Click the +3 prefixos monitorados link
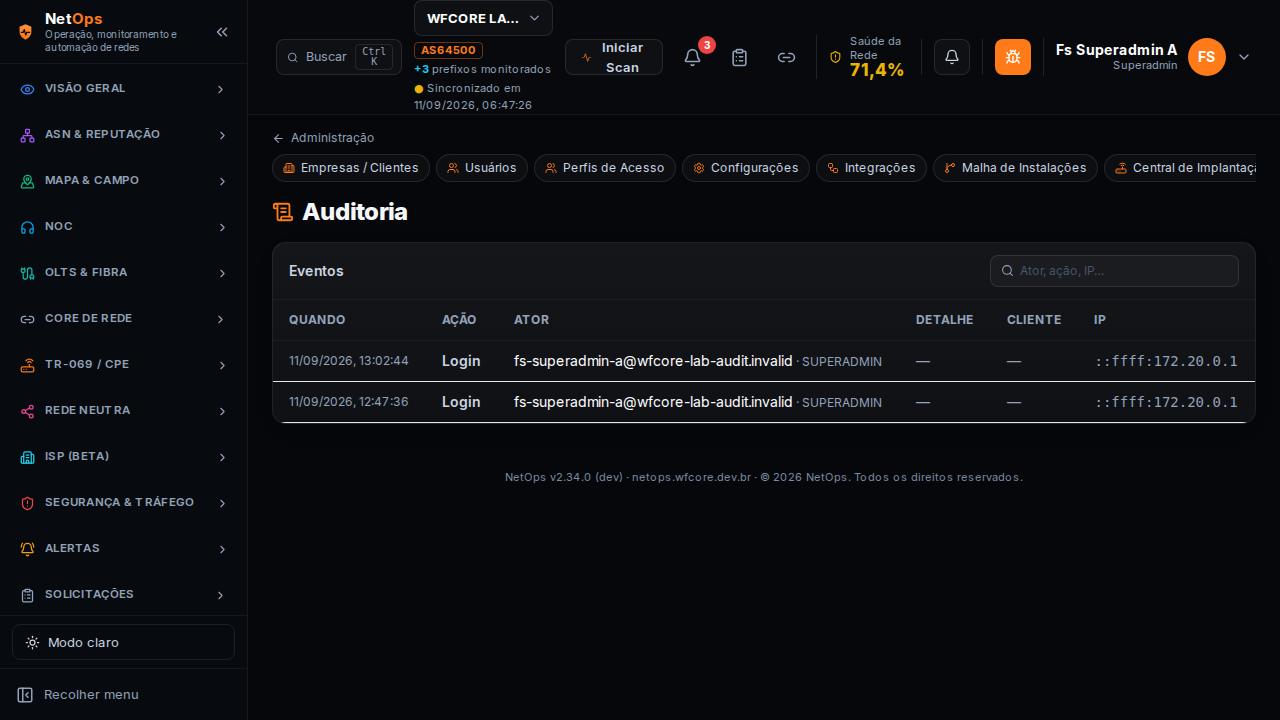The image size is (1280, 720). point(482,69)
